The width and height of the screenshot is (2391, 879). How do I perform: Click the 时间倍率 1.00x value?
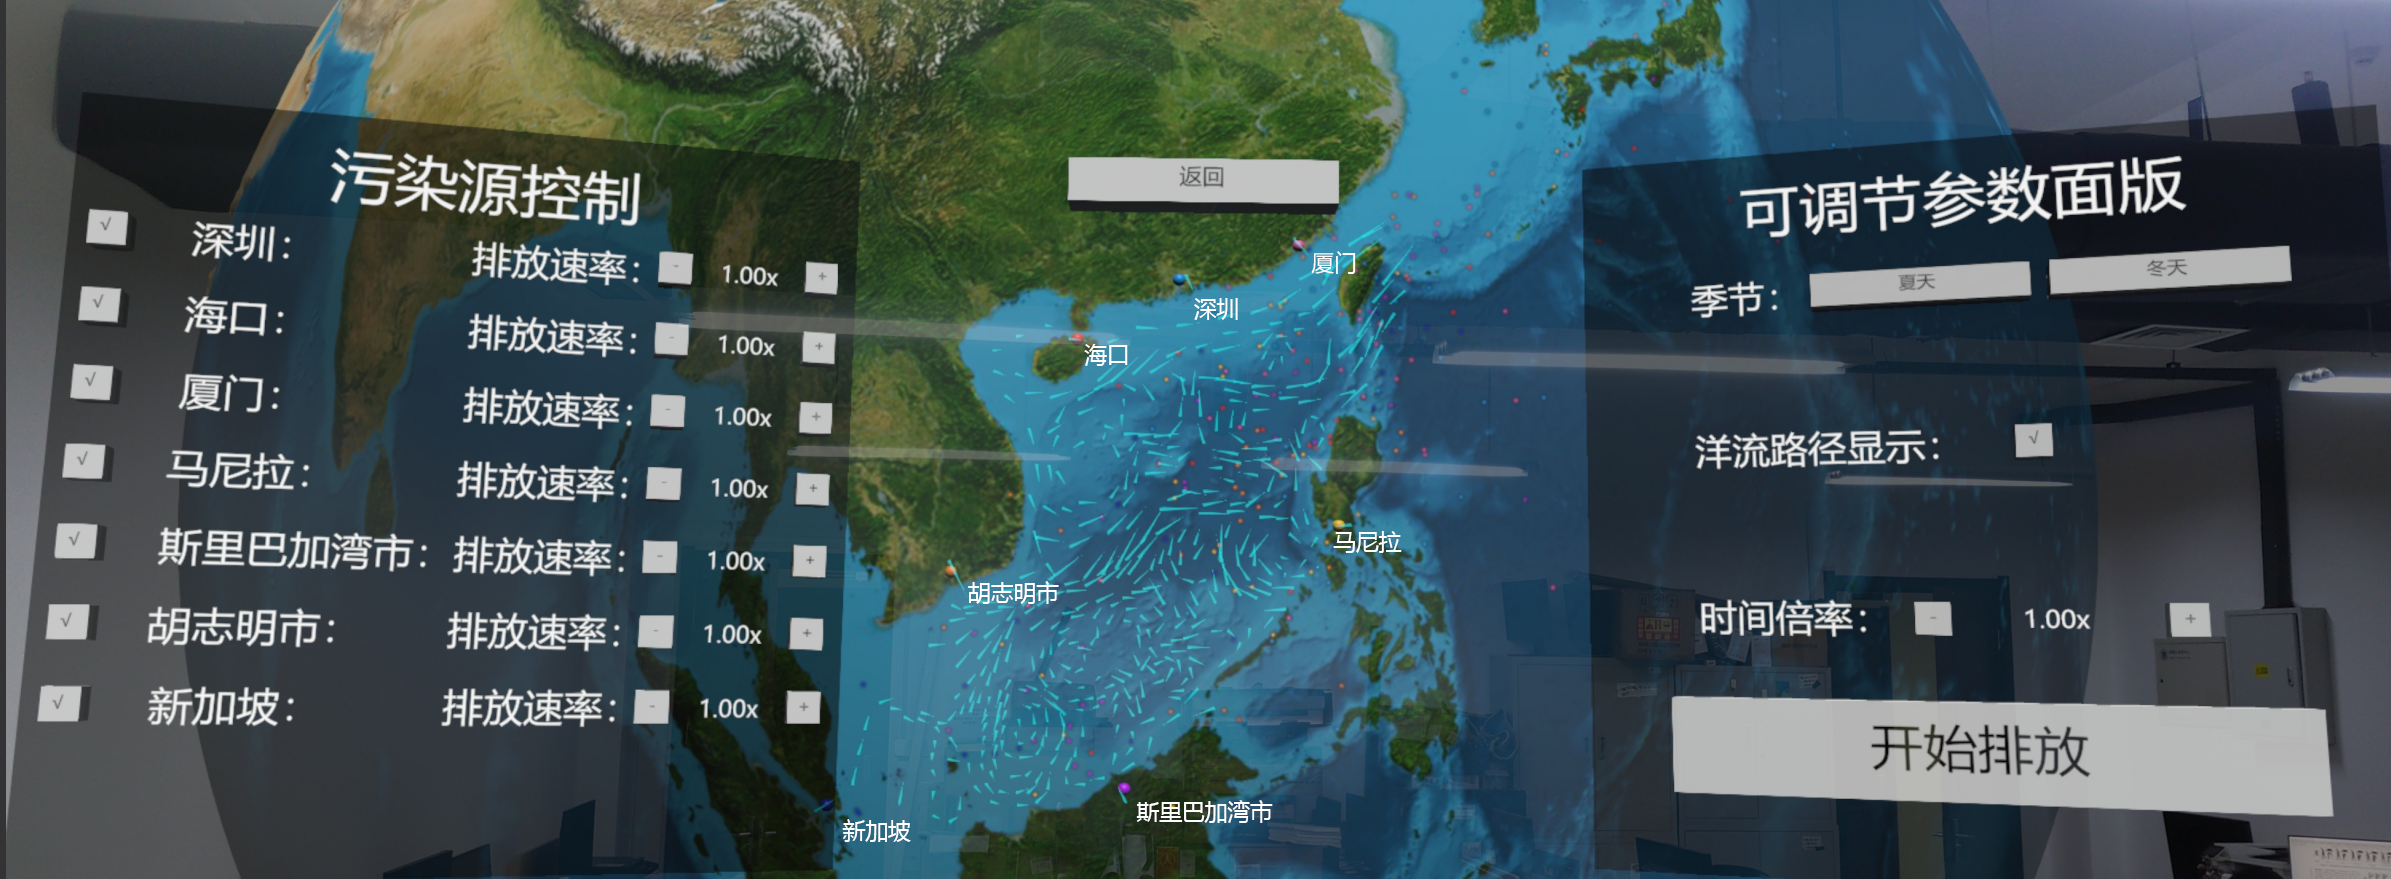(x=2057, y=619)
